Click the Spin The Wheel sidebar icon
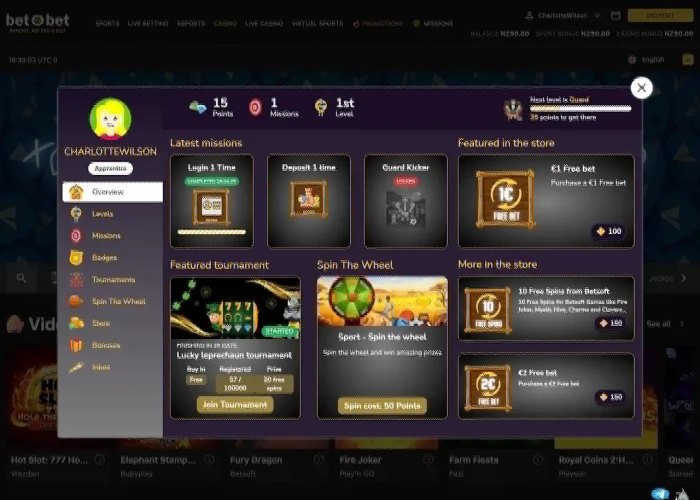The width and height of the screenshot is (700, 500). (x=75, y=301)
